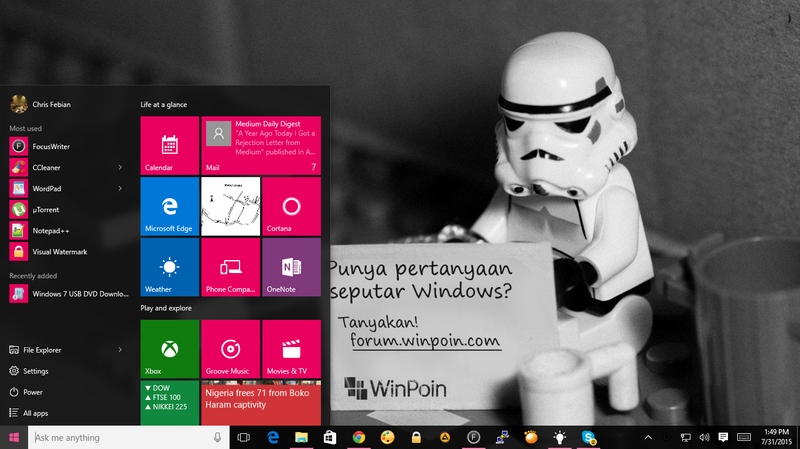The width and height of the screenshot is (800, 449).
Task: Open File Explorer from taskbar
Action: tap(302, 437)
